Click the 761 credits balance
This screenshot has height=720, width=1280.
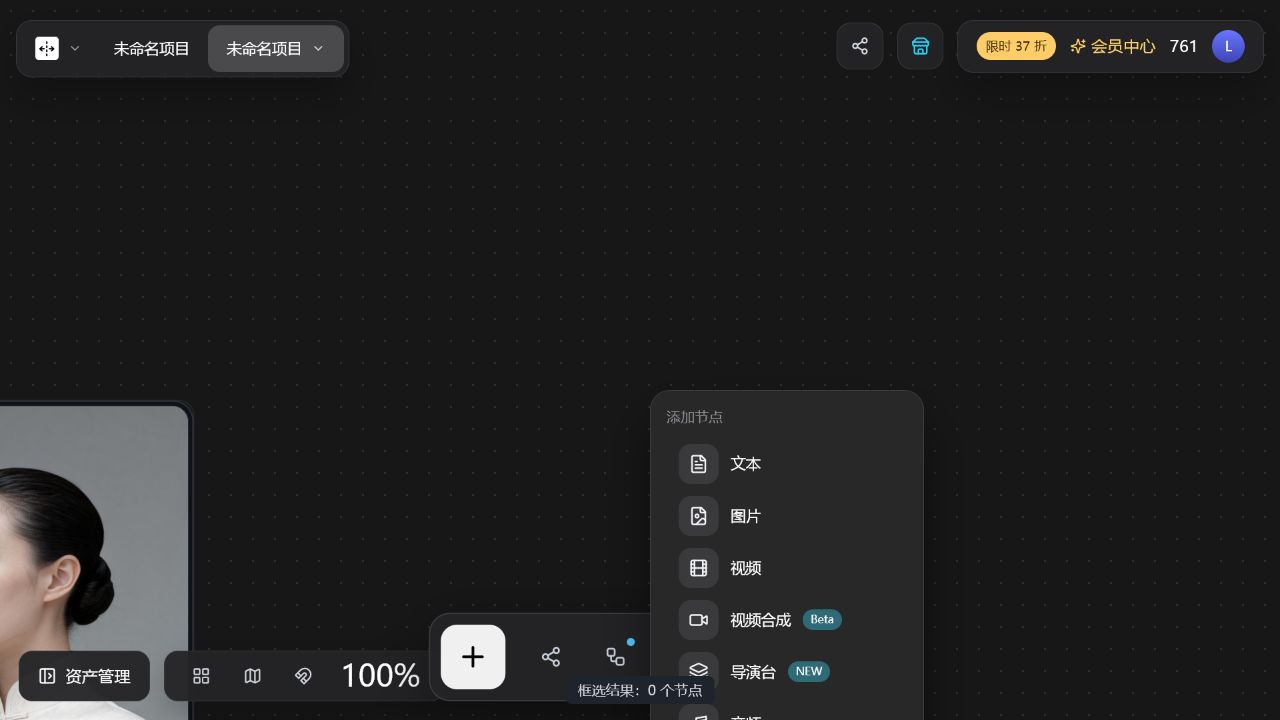pyautogui.click(x=1183, y=46)
